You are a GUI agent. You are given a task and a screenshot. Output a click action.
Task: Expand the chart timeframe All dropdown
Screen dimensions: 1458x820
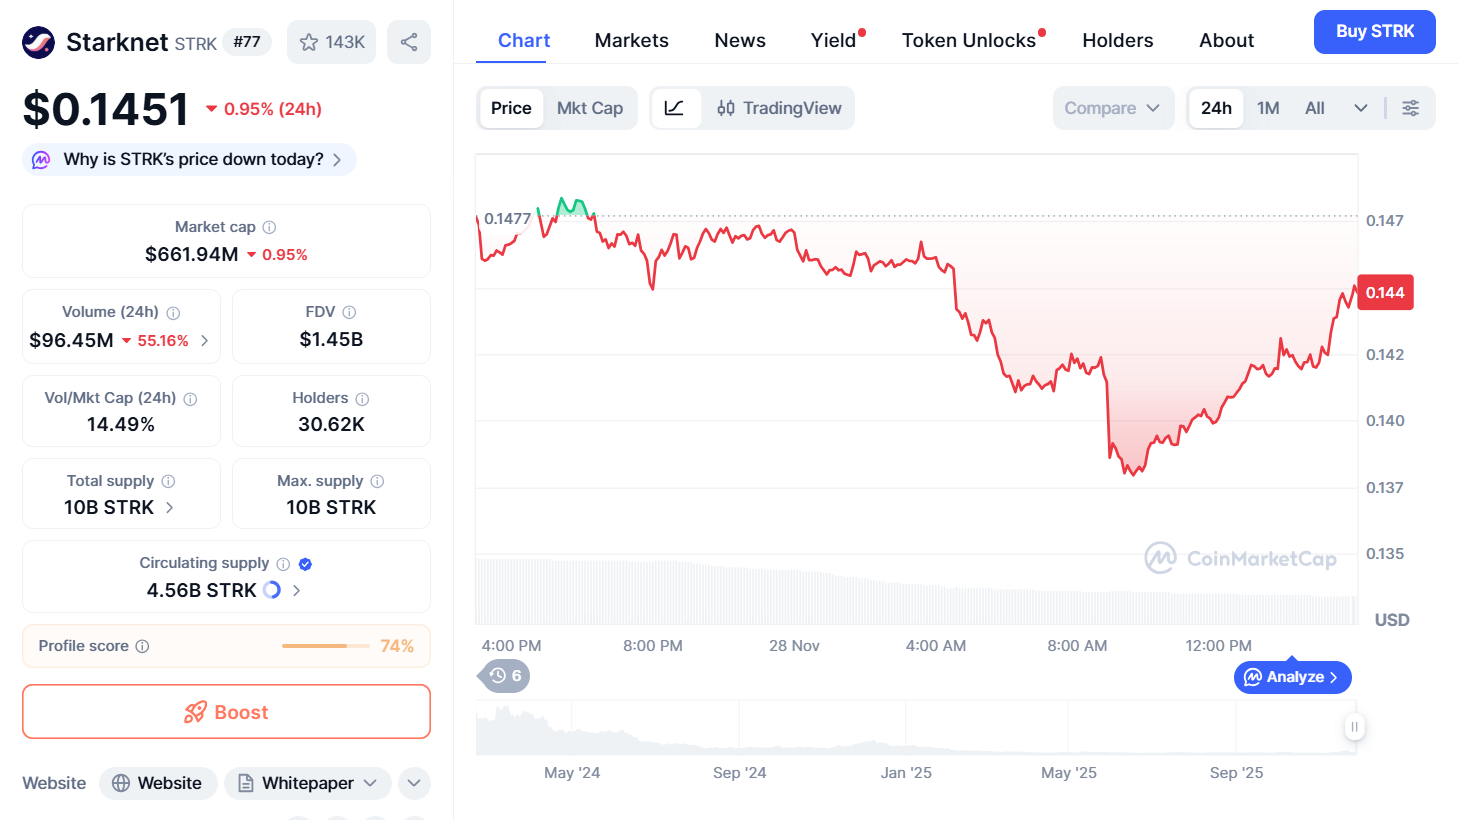pyautogui.click(x=1360, y=108)
